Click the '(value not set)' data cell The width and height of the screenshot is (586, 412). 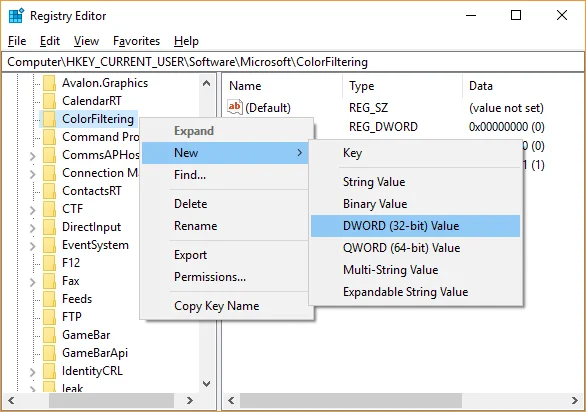(x=506, y=108)
